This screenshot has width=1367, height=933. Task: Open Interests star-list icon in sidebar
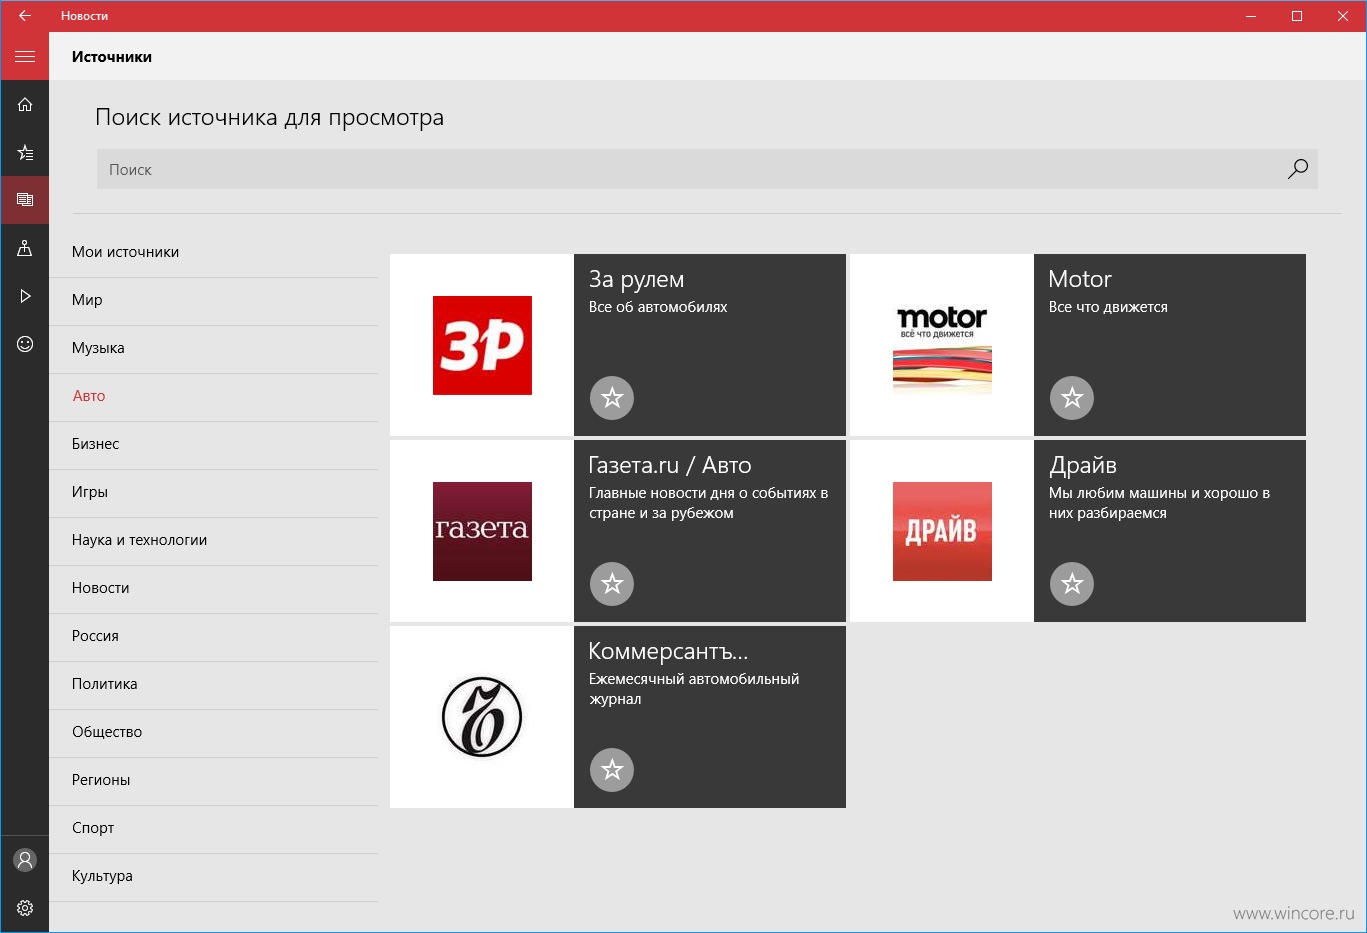pyautogui.click(x=25, y=152)
